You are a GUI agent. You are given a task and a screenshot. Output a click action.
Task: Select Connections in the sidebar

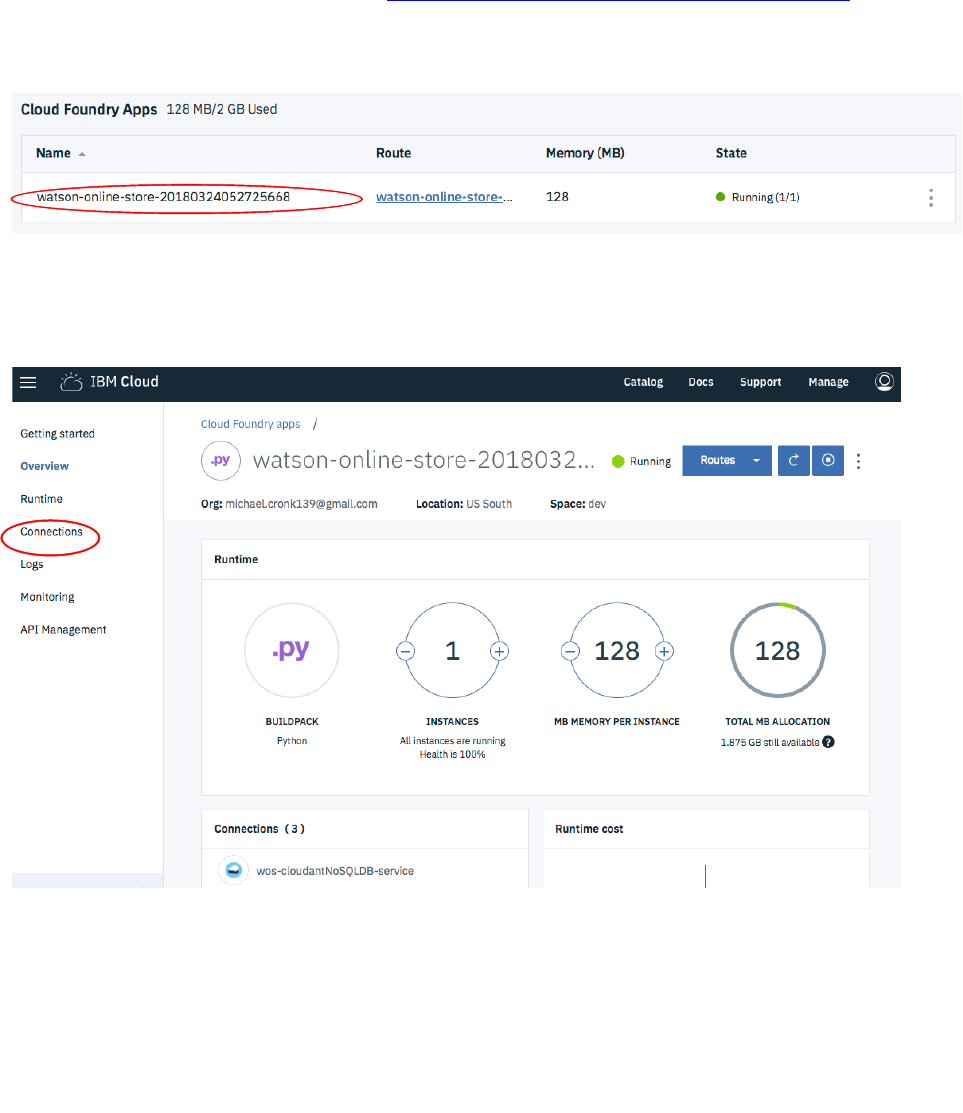pos(52,532)
